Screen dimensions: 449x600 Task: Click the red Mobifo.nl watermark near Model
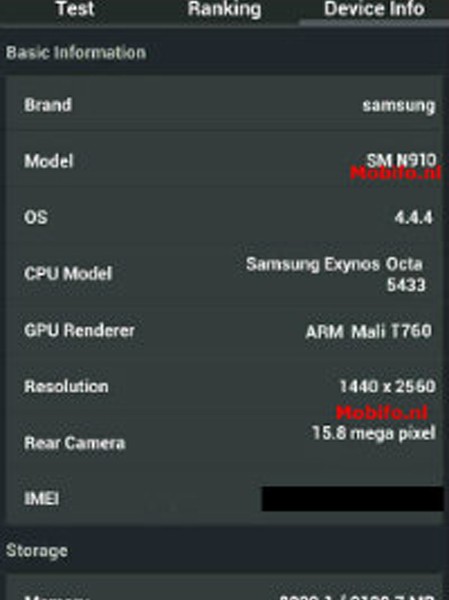[x=396, y=173]
